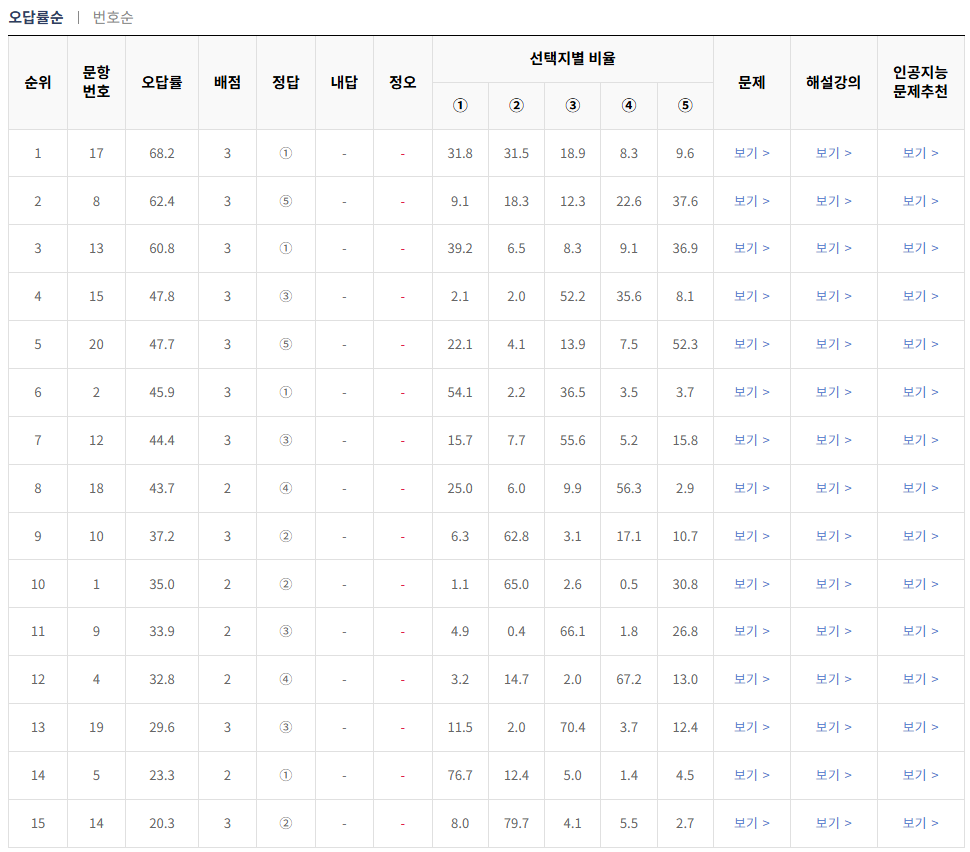Open 문제 보기 for question 1
Viewport: 970px width, 852px height.
click(751, 584)
